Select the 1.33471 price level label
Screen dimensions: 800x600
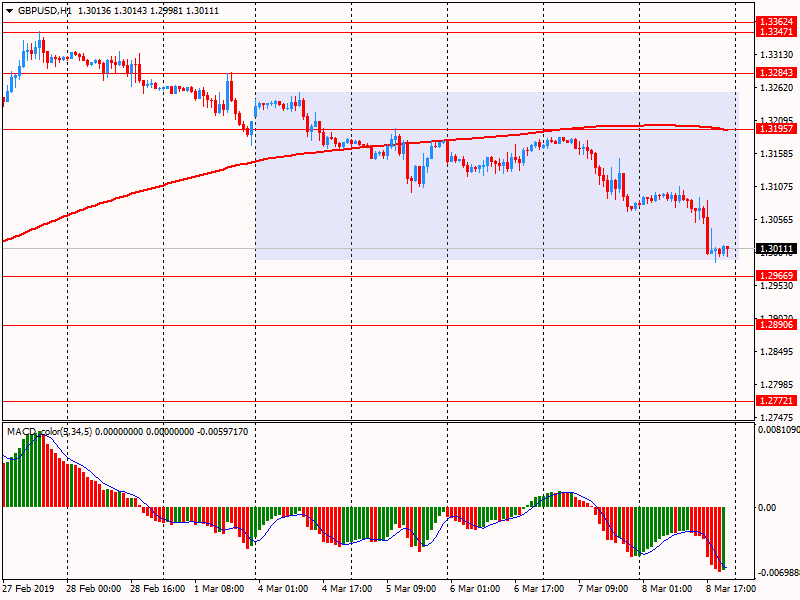(776, 32)
